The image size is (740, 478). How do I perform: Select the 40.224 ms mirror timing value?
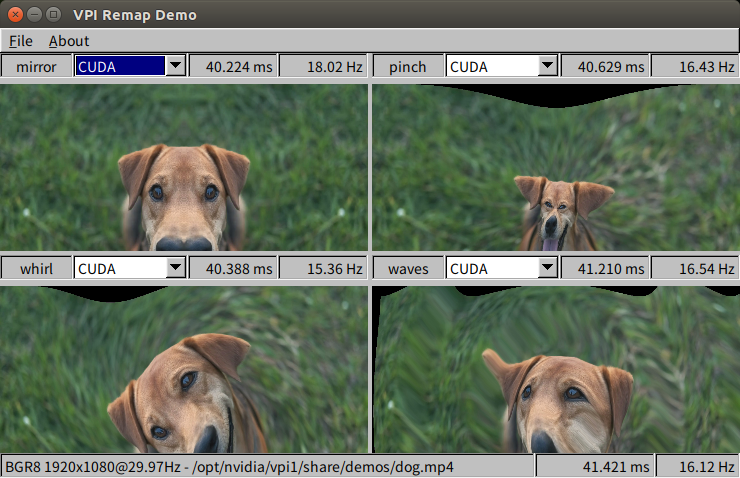coord(233,67)
